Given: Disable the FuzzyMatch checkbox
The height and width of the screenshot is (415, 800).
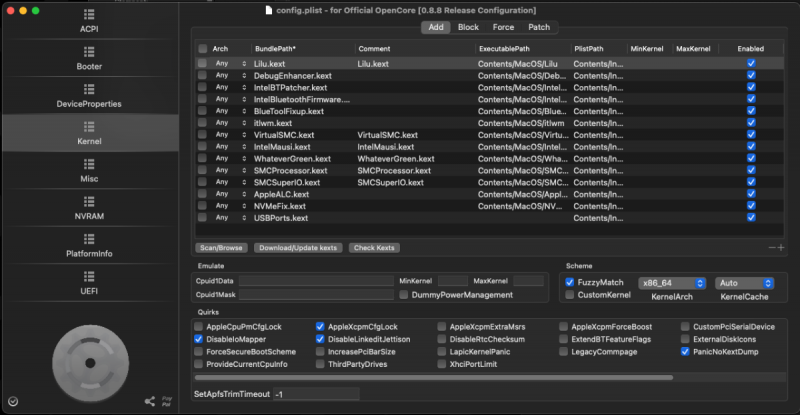Looking at the screenshot, I should pos(570,283).
